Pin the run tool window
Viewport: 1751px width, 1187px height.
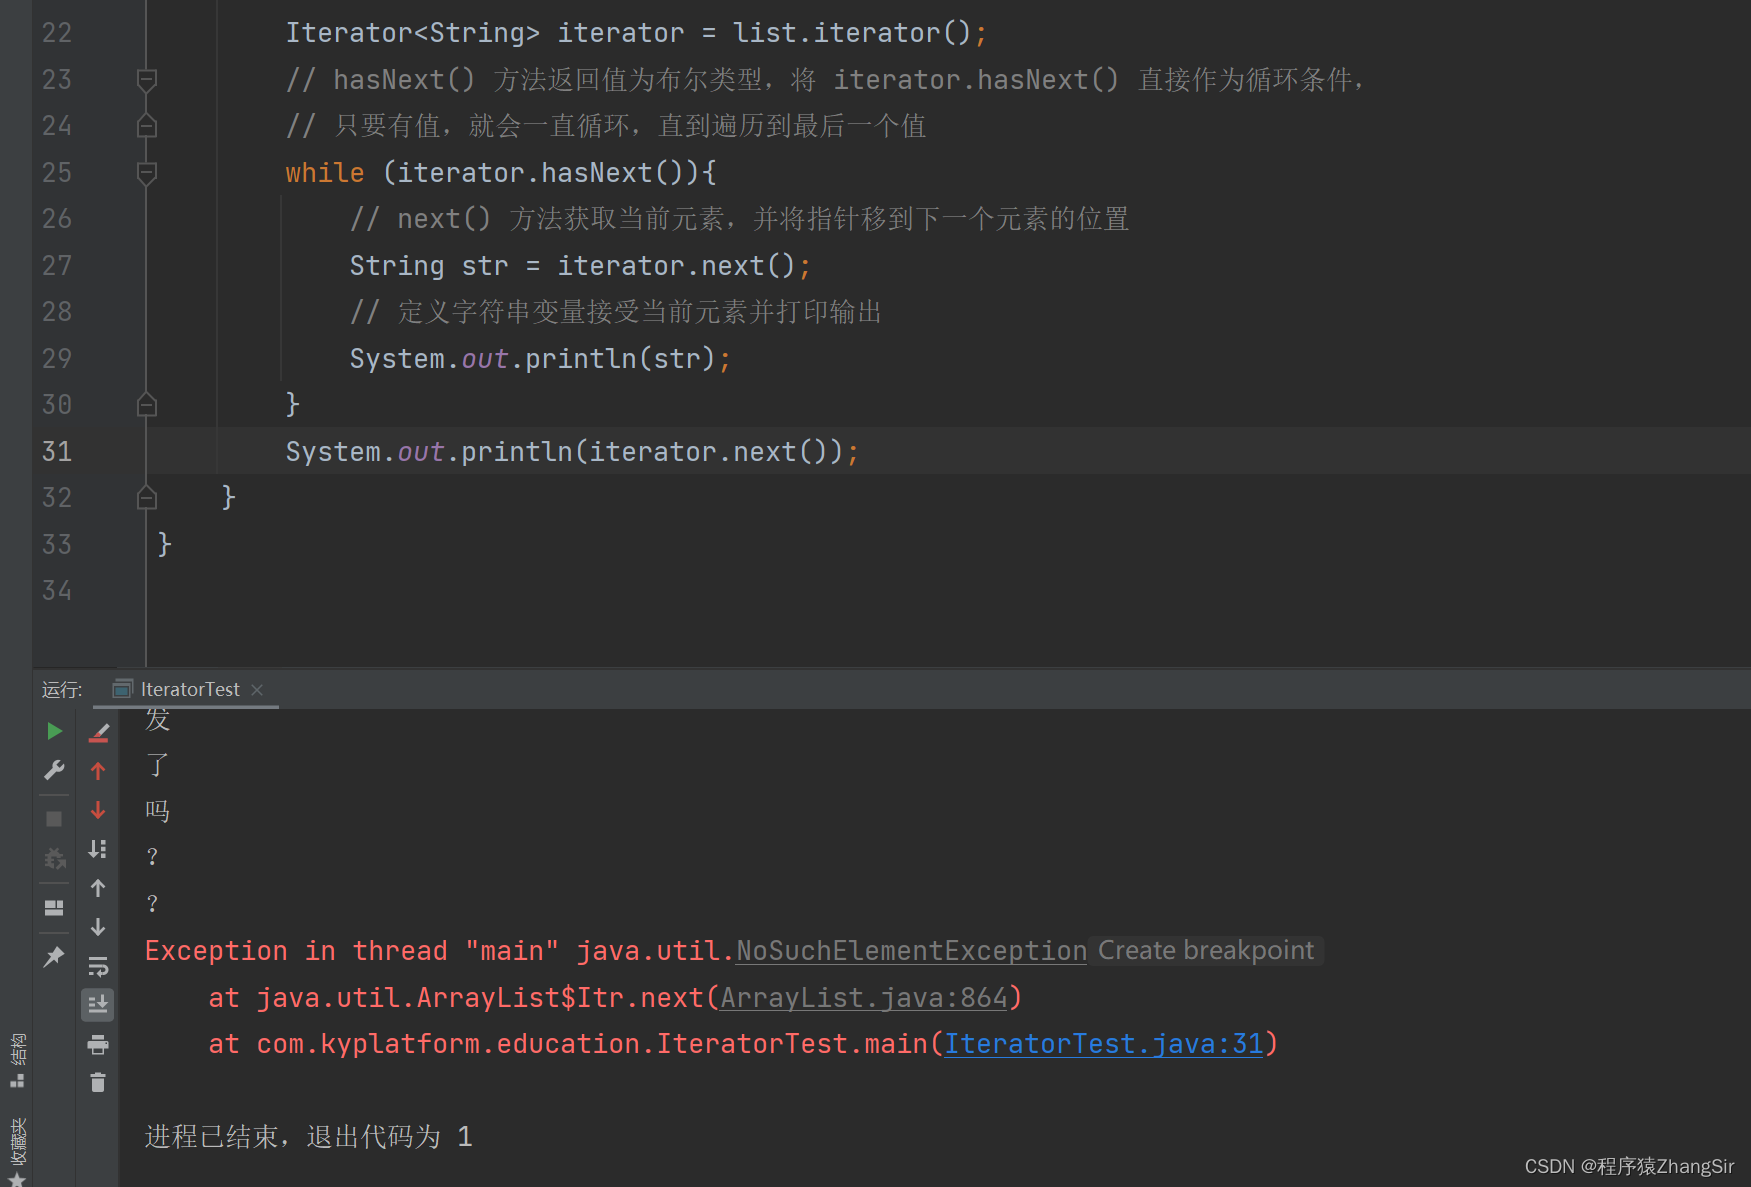[x=55, y=957]
